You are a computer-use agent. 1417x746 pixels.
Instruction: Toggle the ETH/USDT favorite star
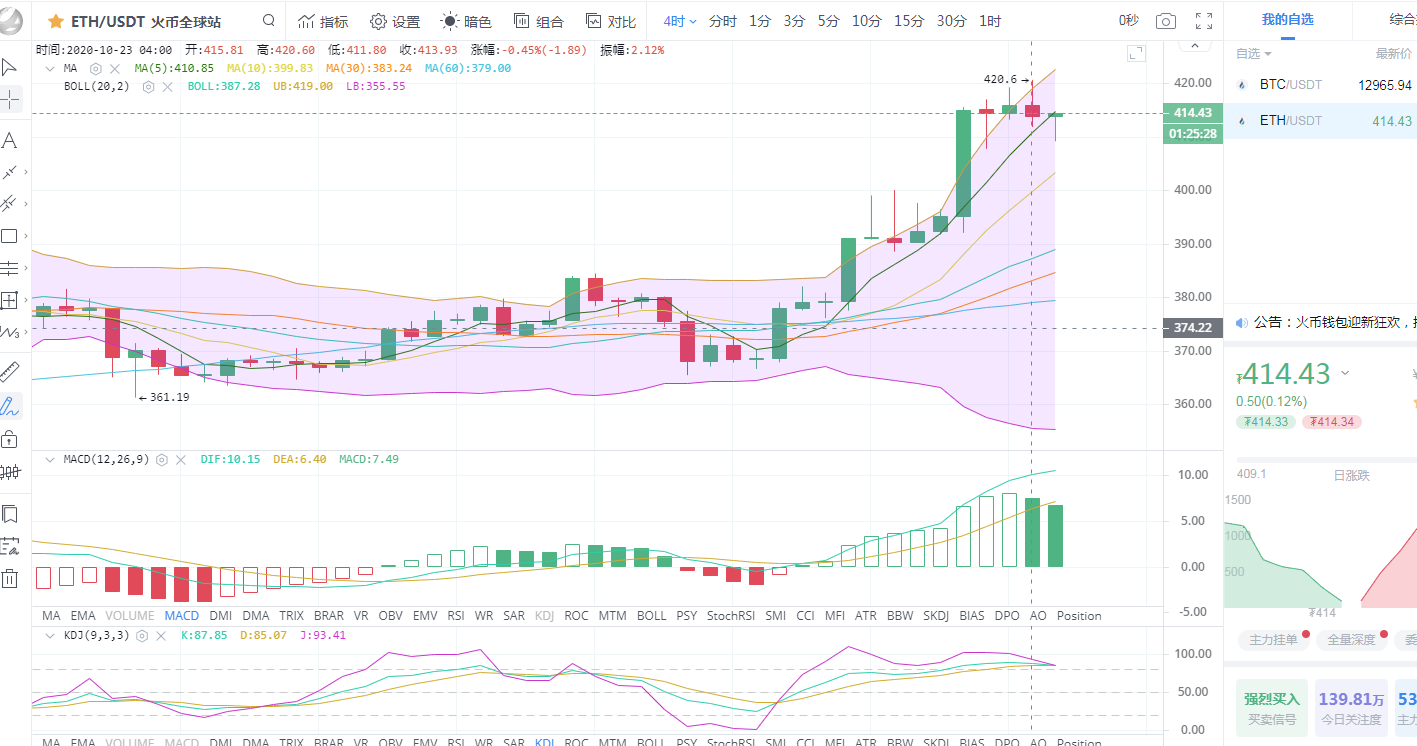[x=56, y=21]
